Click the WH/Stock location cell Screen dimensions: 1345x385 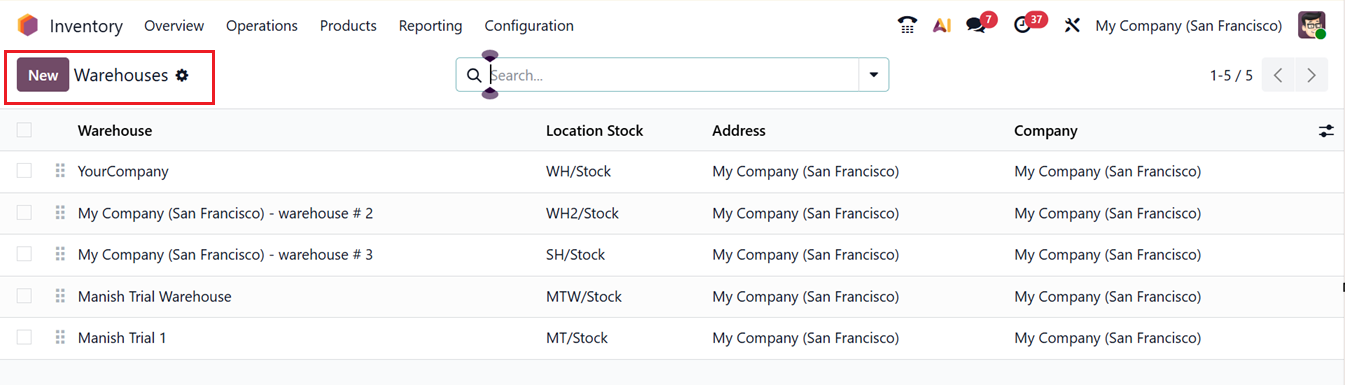click(578, 171)
